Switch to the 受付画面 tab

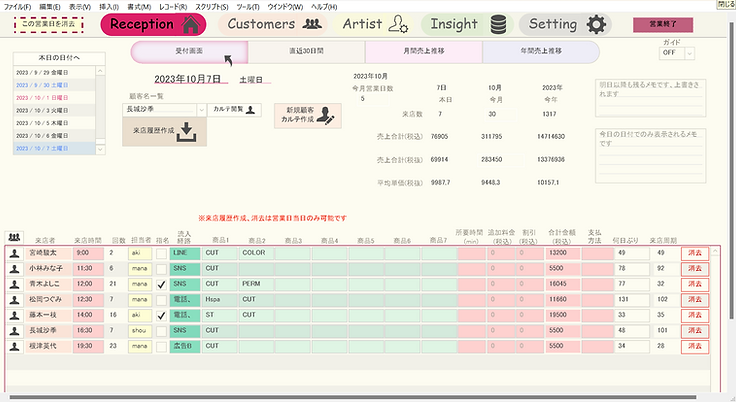click(x=189, y=52)
